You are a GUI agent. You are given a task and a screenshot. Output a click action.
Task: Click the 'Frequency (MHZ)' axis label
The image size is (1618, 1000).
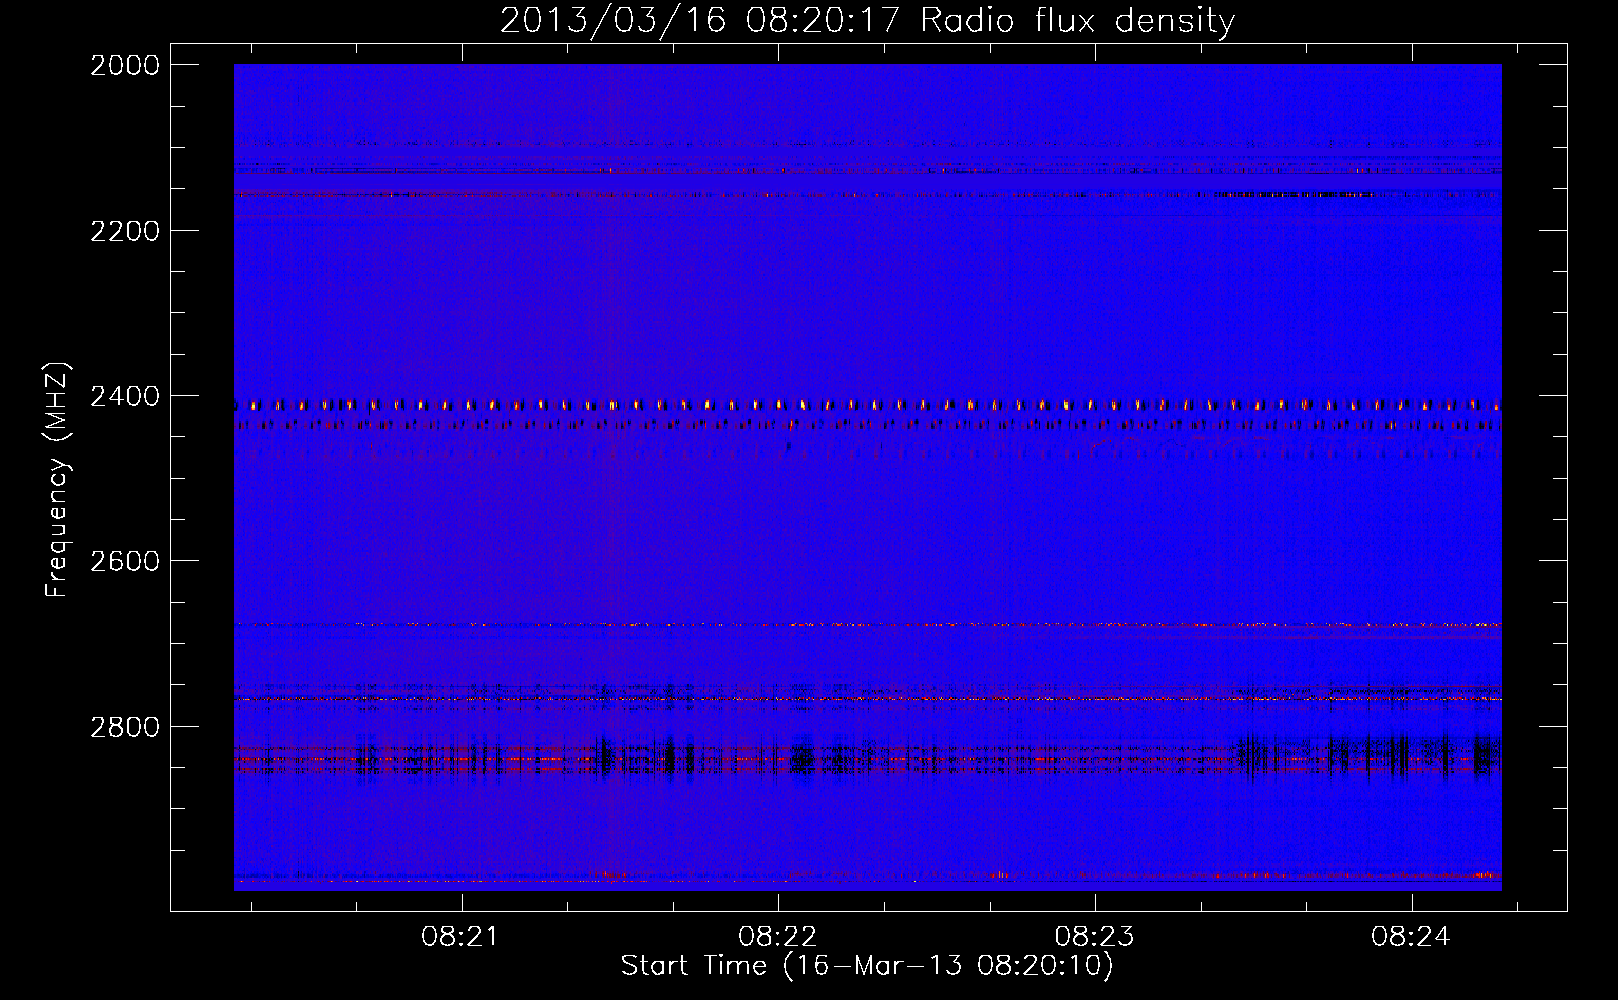[57, 480]
